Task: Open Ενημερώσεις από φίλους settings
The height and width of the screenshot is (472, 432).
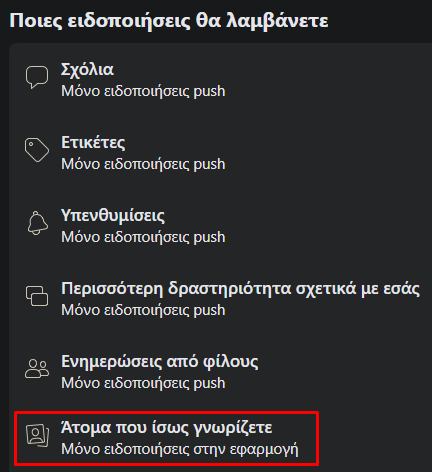Action: [221, 372]
